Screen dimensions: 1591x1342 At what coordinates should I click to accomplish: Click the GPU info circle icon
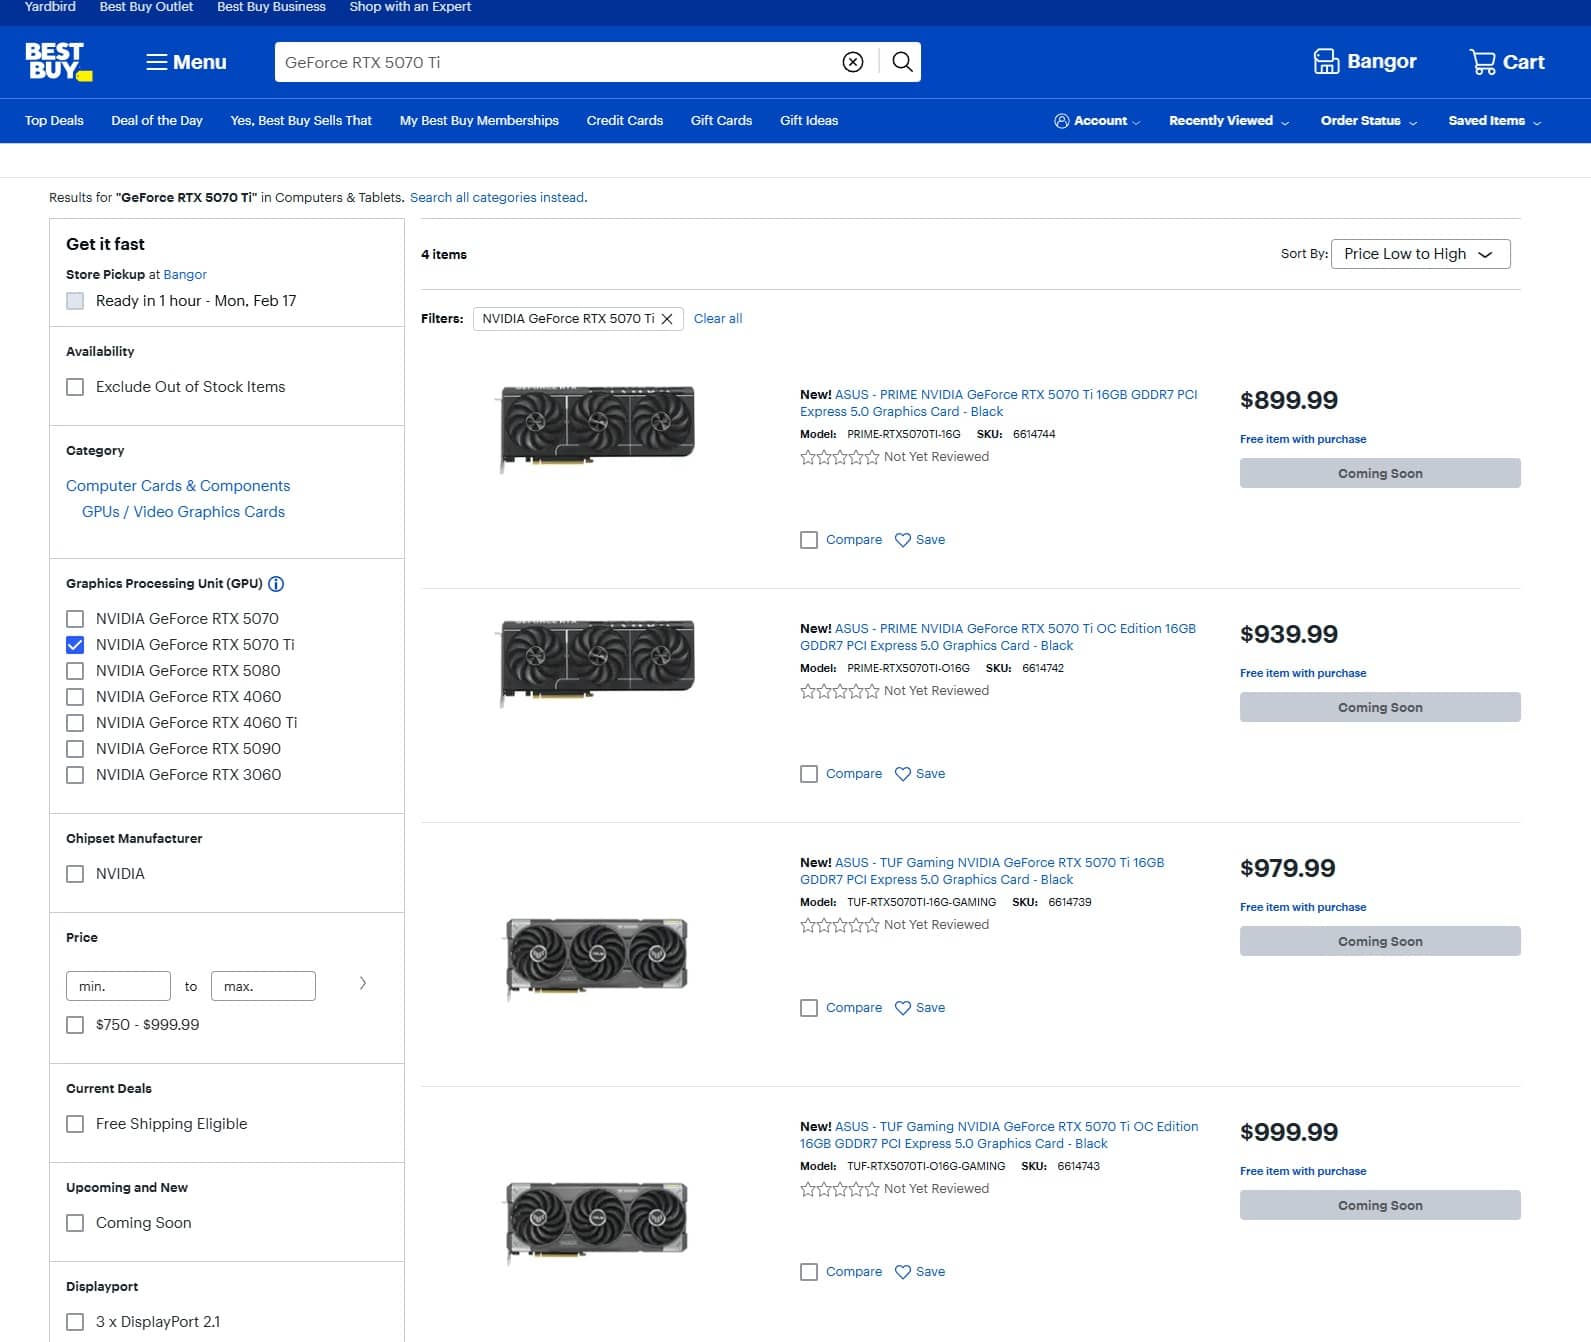[x=277, y=584]
